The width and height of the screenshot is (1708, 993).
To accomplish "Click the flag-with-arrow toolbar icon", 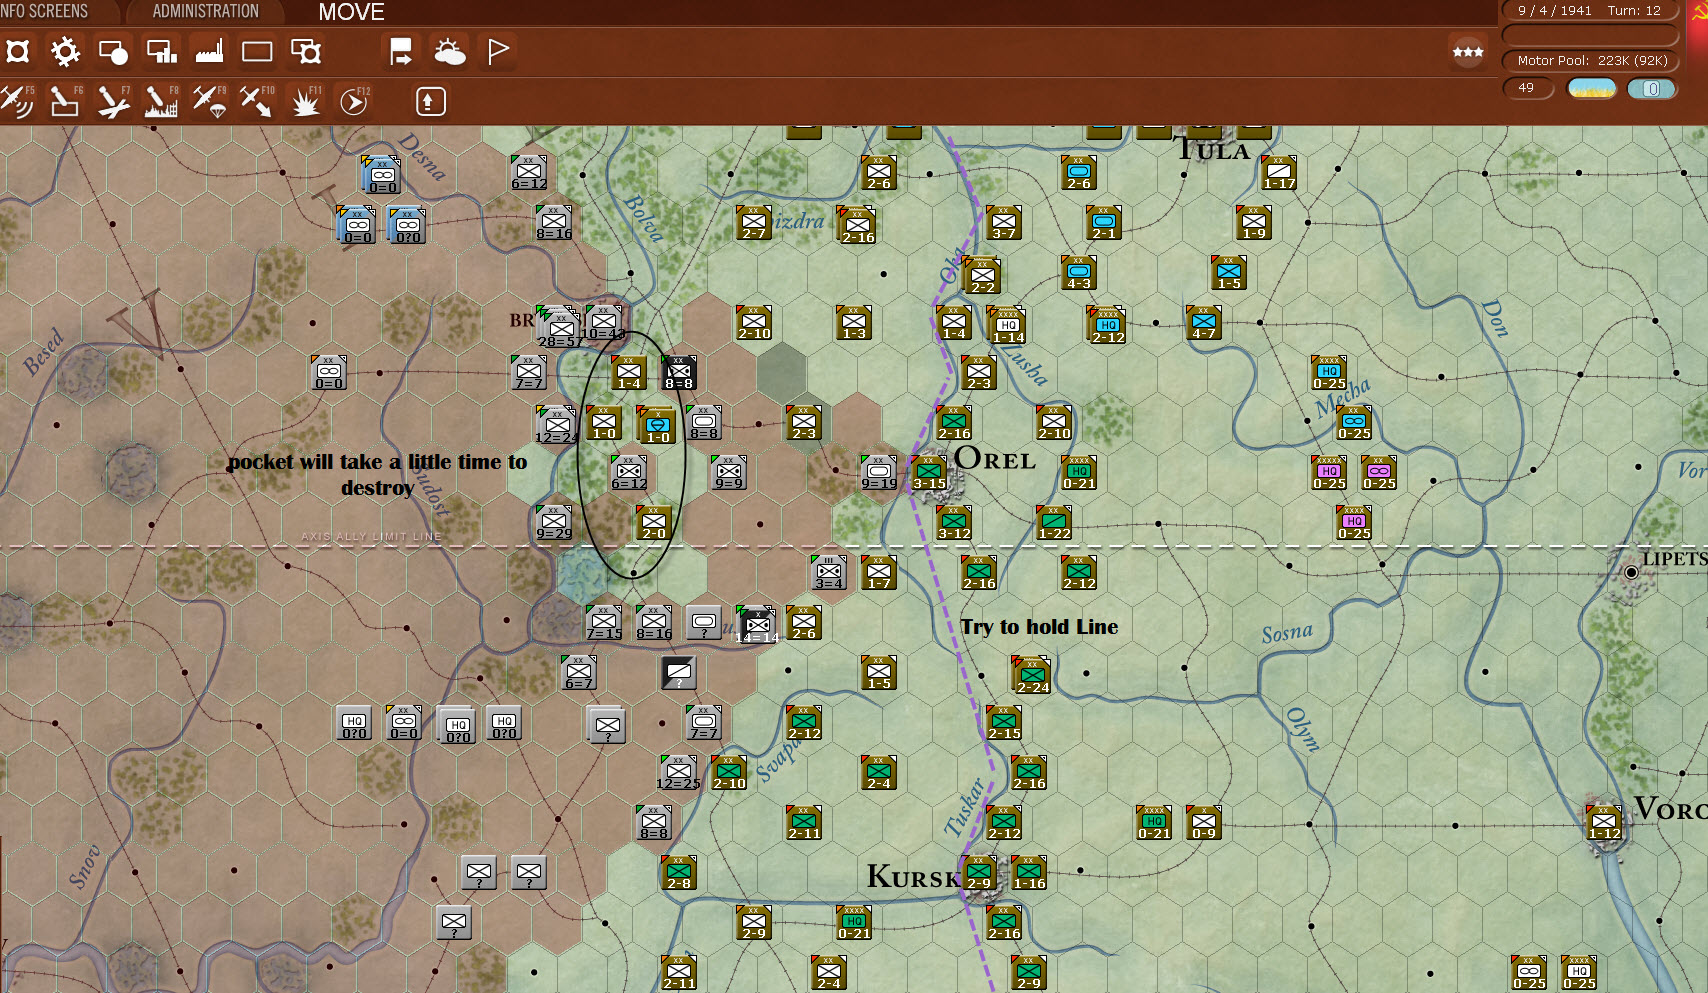I will 401,52.
